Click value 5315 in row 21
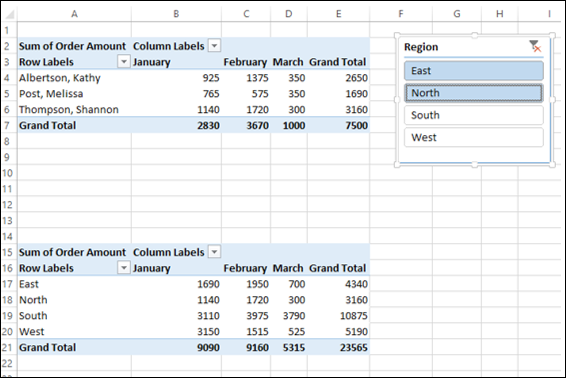566x378 pixels. pyautogui.click(x=294, y=347)
